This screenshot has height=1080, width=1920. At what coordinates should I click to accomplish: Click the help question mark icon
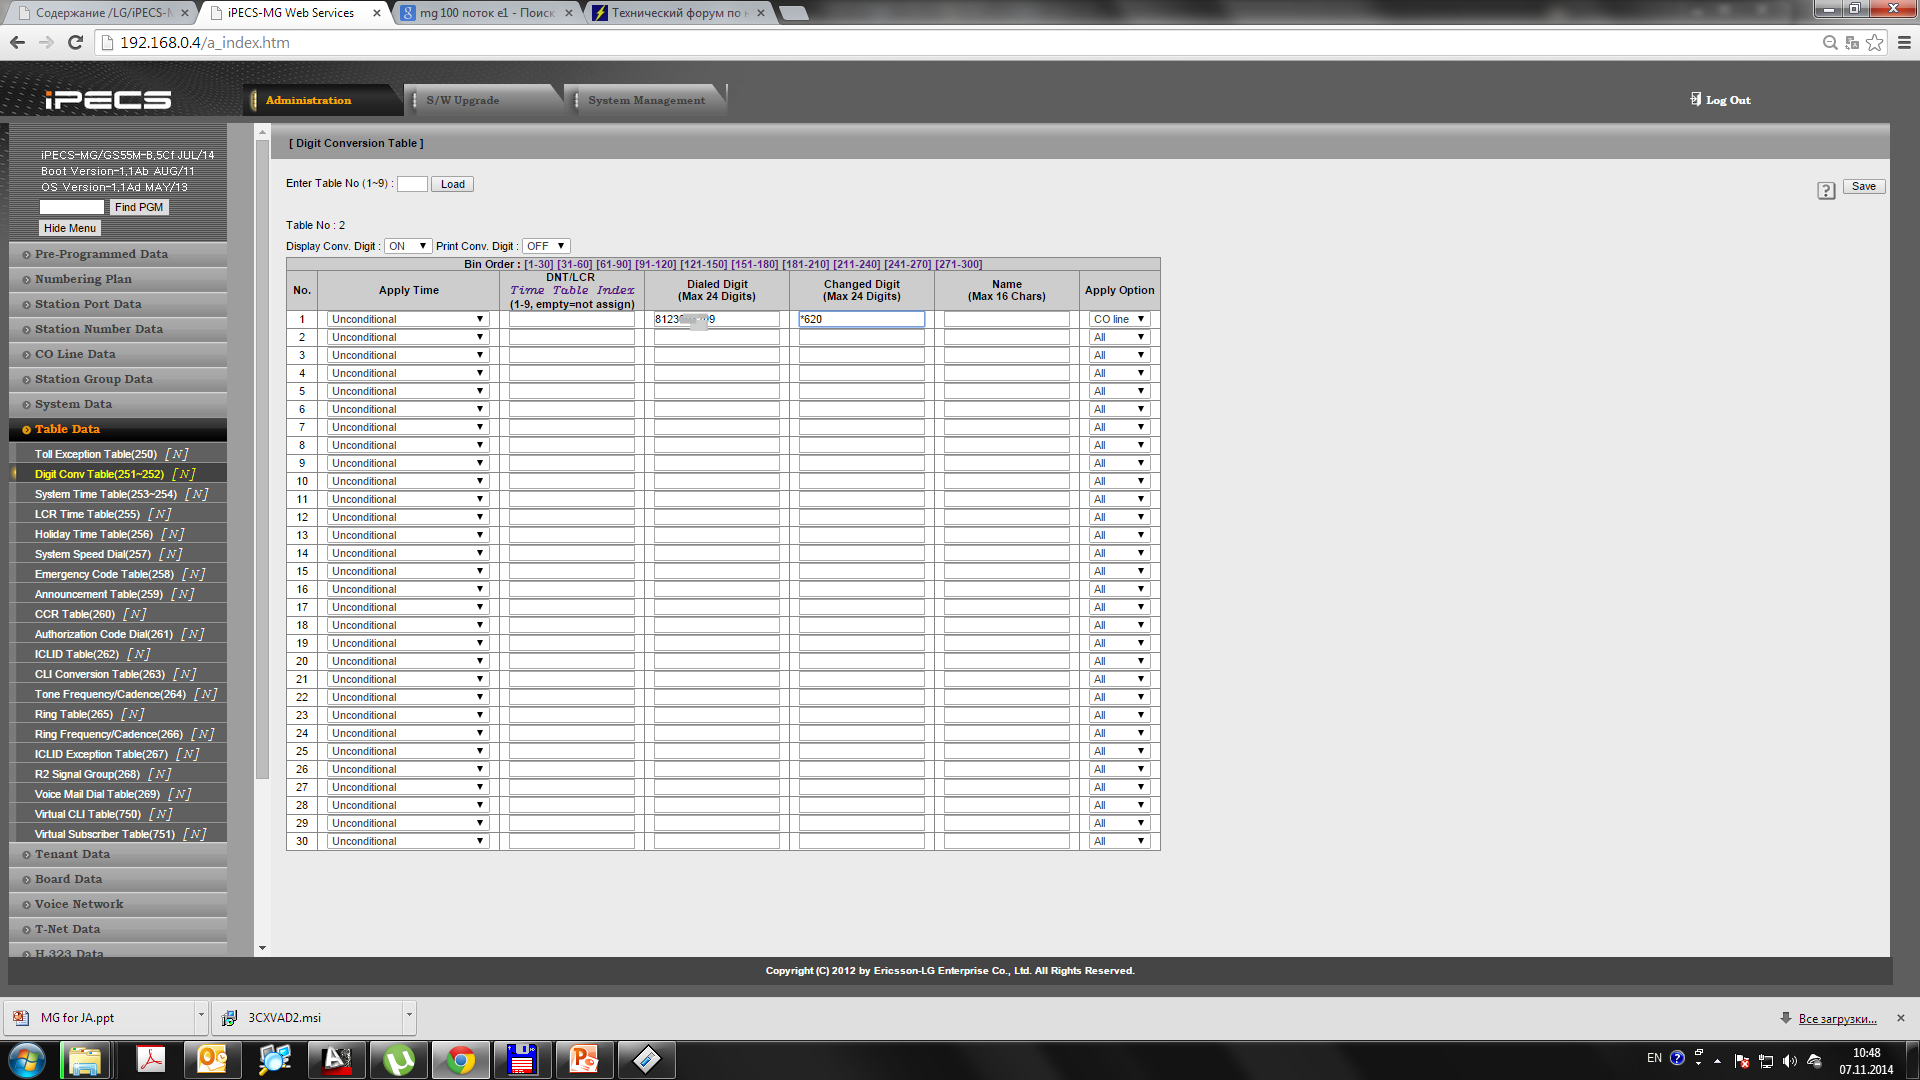(x=1826, y=191)
